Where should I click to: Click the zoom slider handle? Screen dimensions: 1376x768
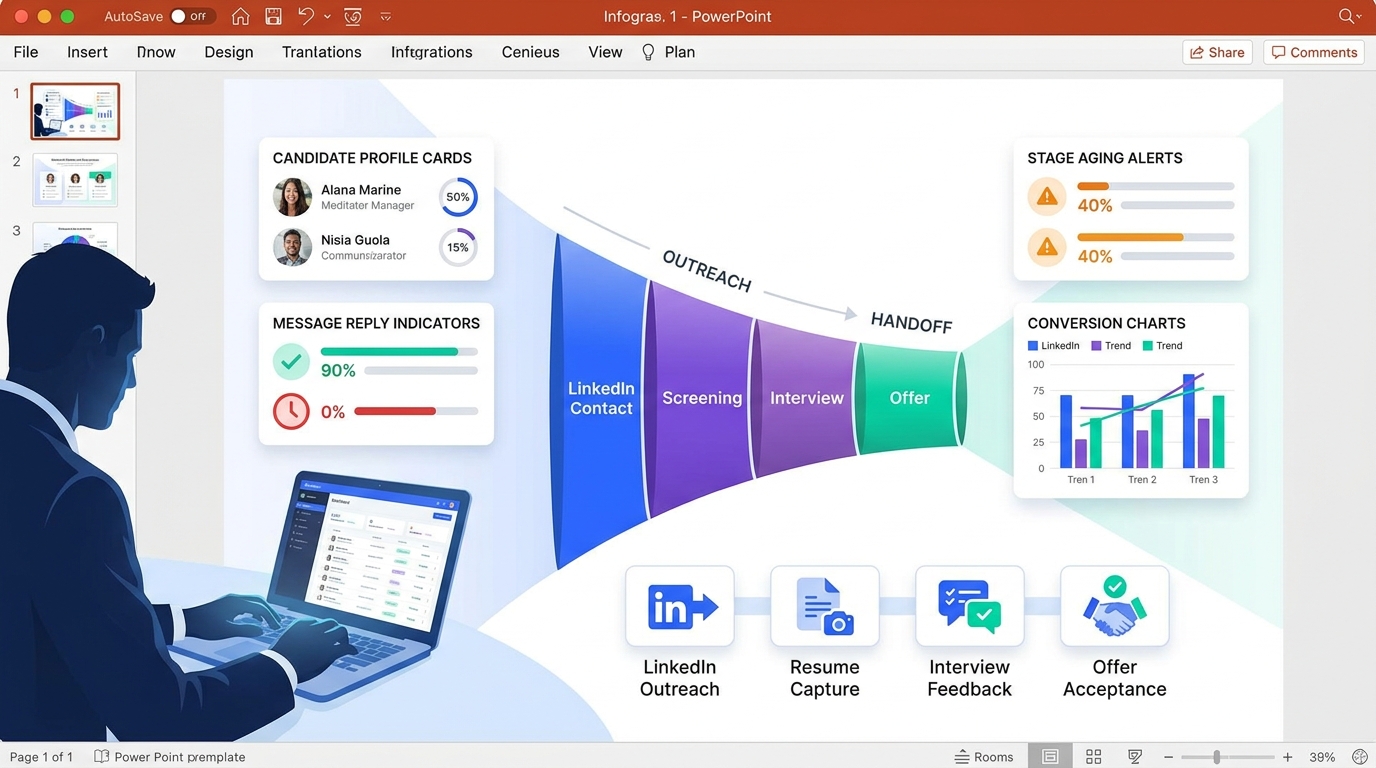(x=1217, y=758)
